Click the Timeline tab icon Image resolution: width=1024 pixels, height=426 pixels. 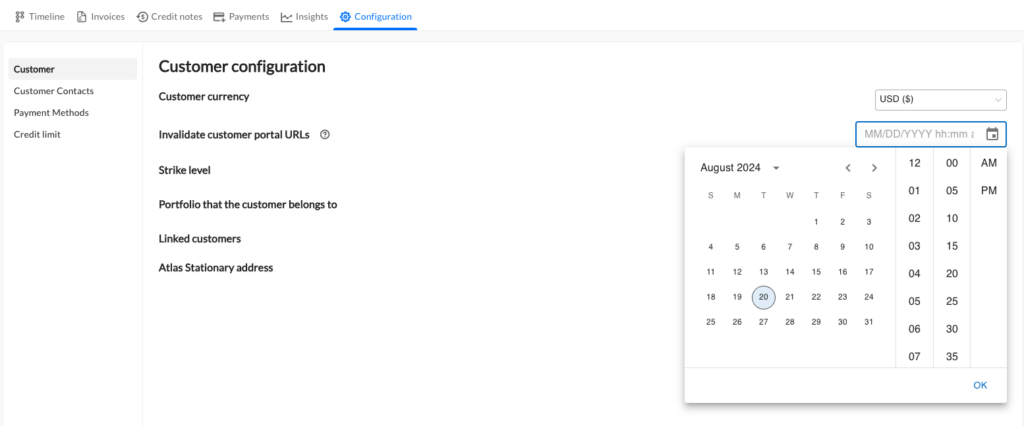coord(20,17)
